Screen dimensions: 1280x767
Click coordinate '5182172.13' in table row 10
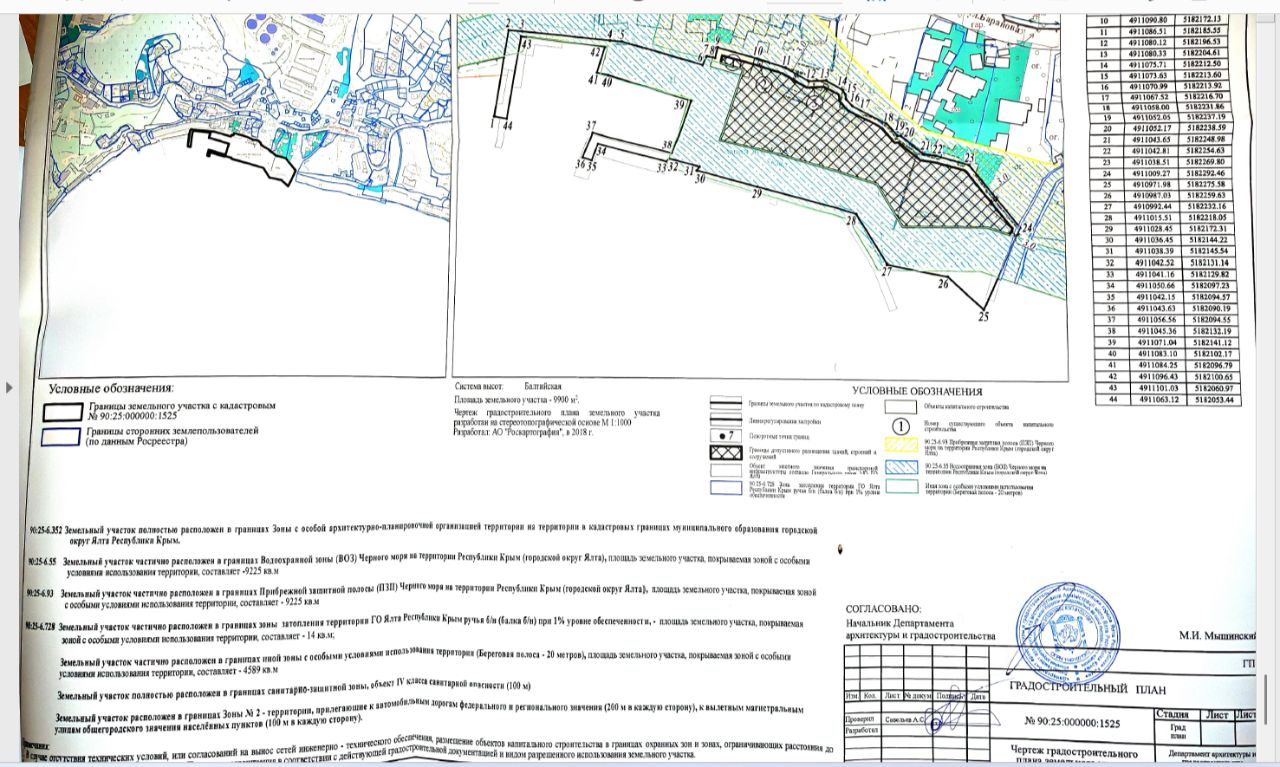[x=1201, y=20]
